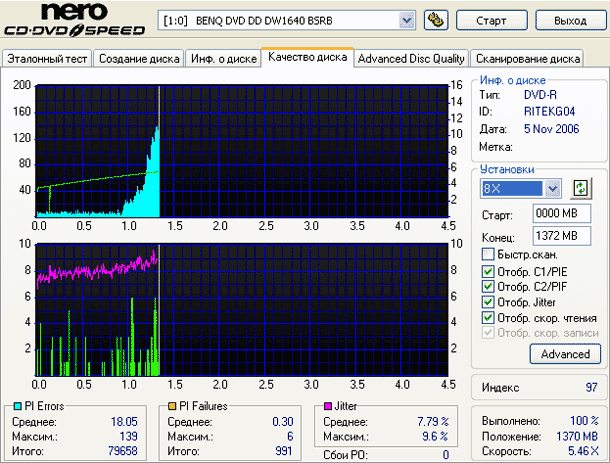610x463 pixels.
Task: Expand the 8X speed dropdown
Action: pyautogui.click(x=553, y=189)
